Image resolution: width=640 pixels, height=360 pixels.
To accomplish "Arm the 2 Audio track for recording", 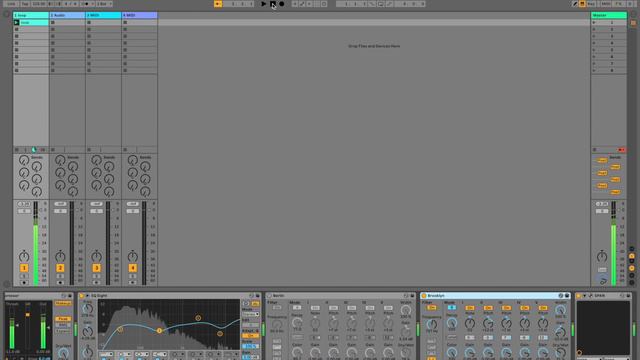I will [60, 282].
